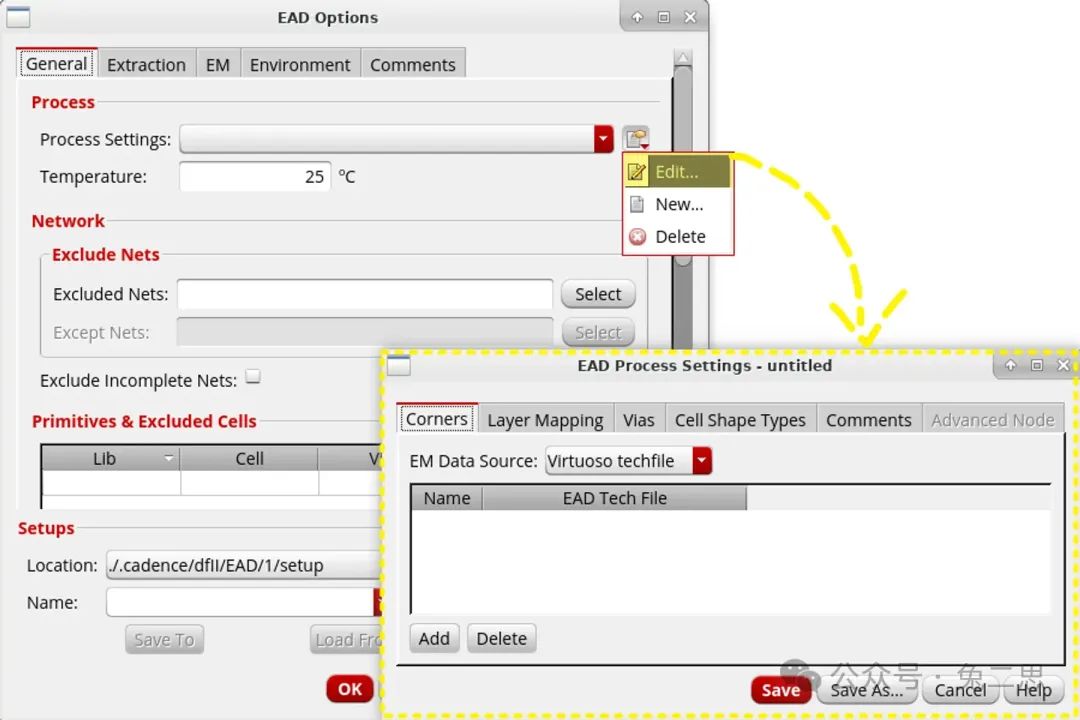The width and height of the screenshot is (1080, 720).
Task: Toggle the Exclude Incomplete Nets checkbox
Action: pyautogui.click(x=253, y=377)
